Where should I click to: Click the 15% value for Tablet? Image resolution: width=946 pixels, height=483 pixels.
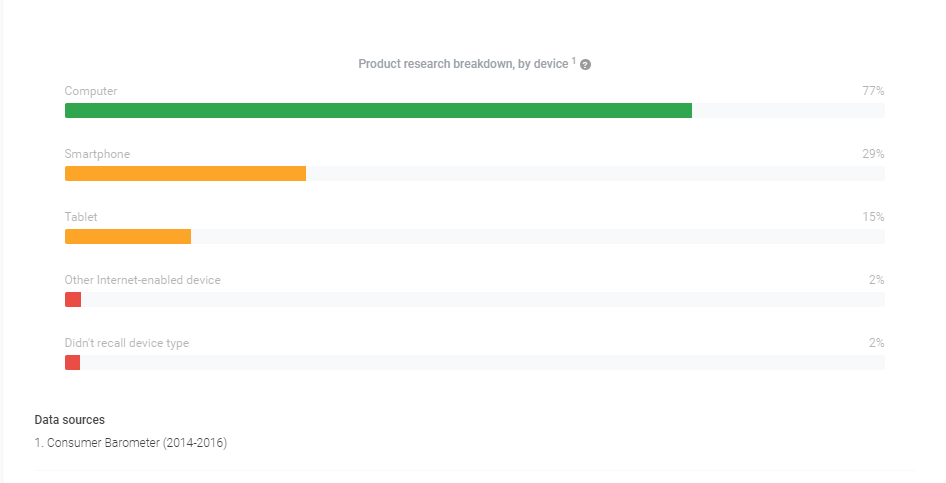coord(873,217)
